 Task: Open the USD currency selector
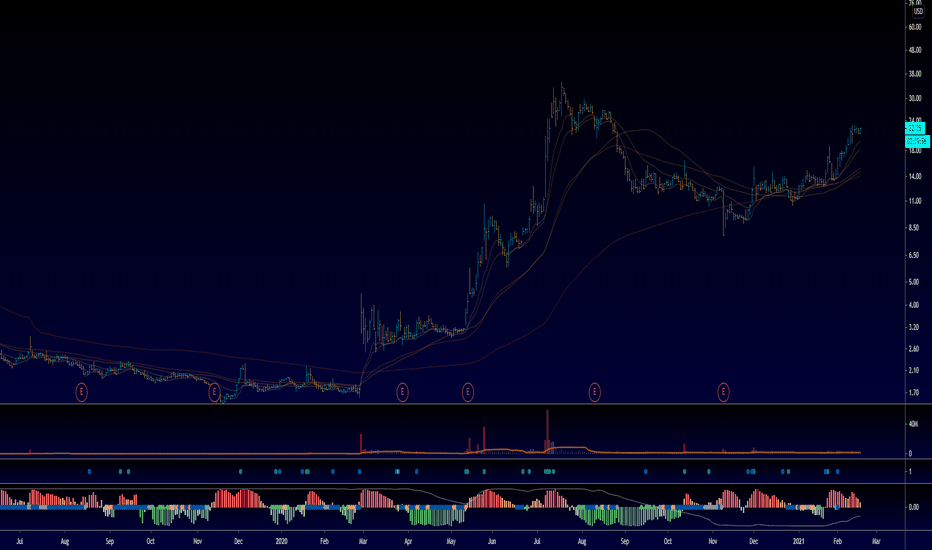918,12
